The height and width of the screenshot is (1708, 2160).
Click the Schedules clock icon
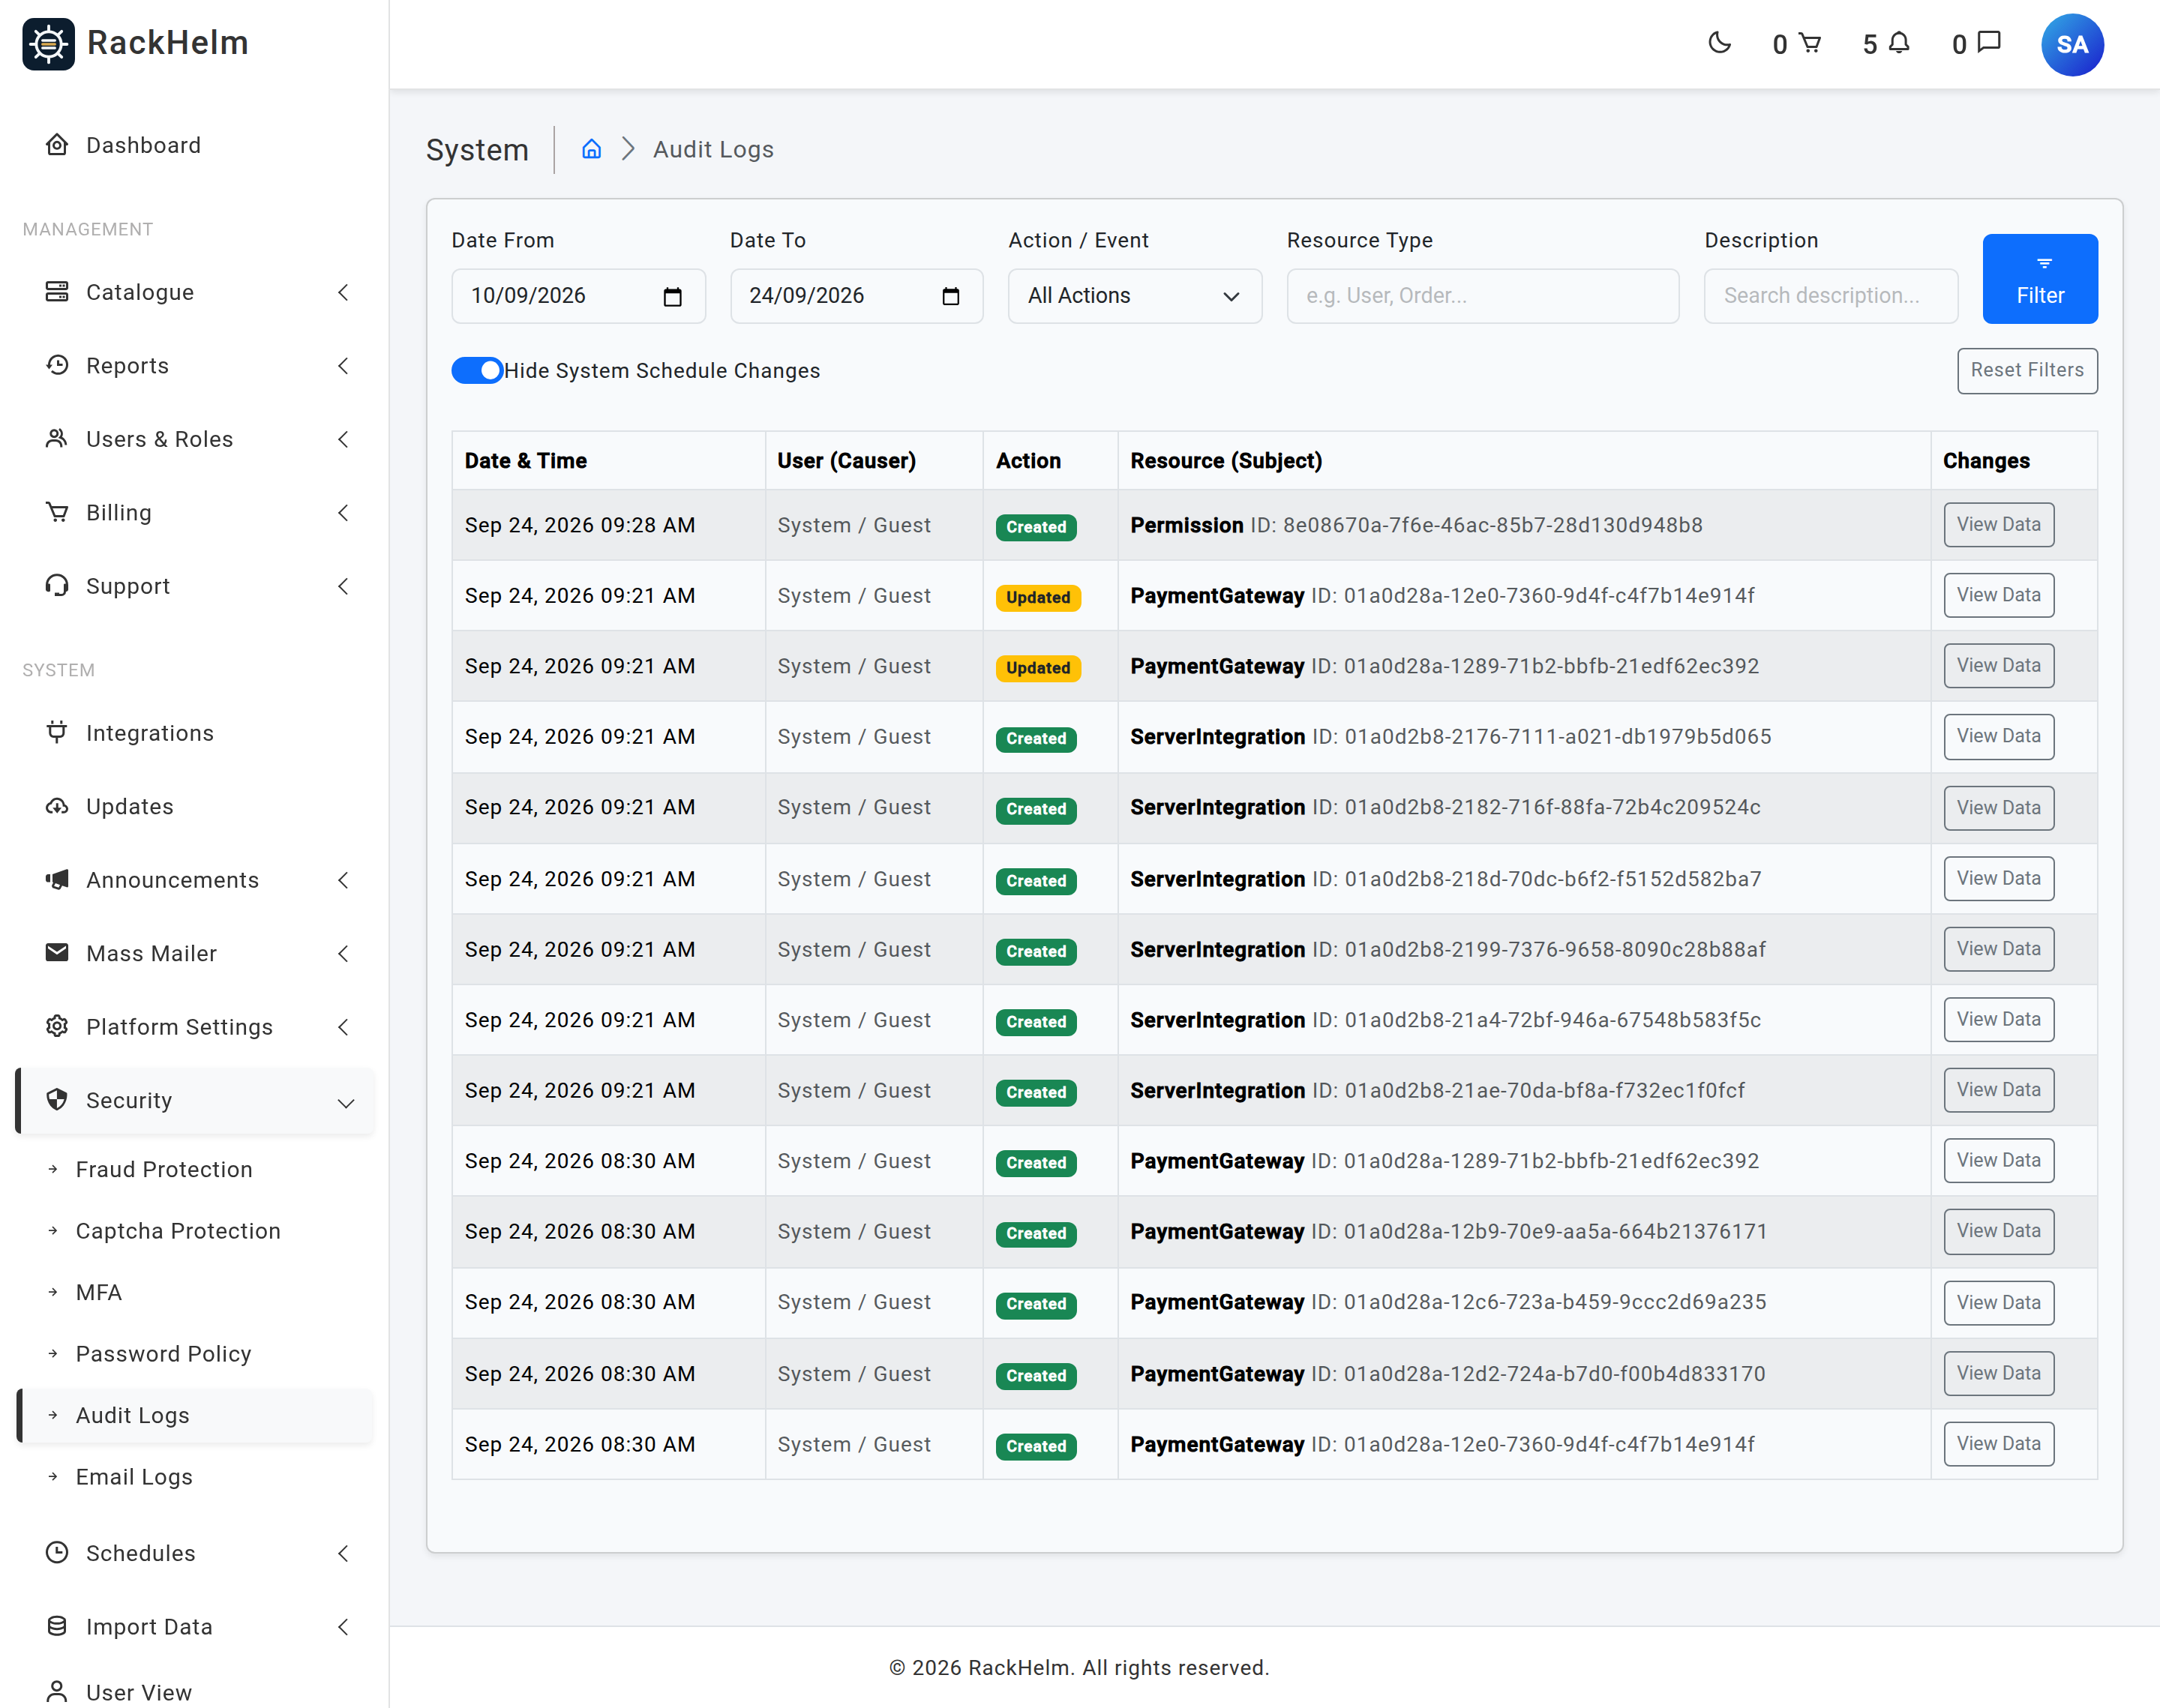tap(57, 1552)
